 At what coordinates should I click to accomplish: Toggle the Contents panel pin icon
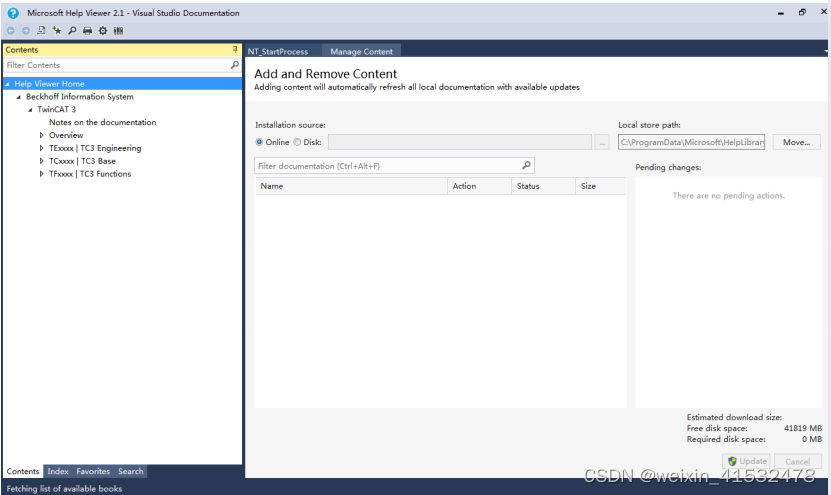tap(235, 49)
